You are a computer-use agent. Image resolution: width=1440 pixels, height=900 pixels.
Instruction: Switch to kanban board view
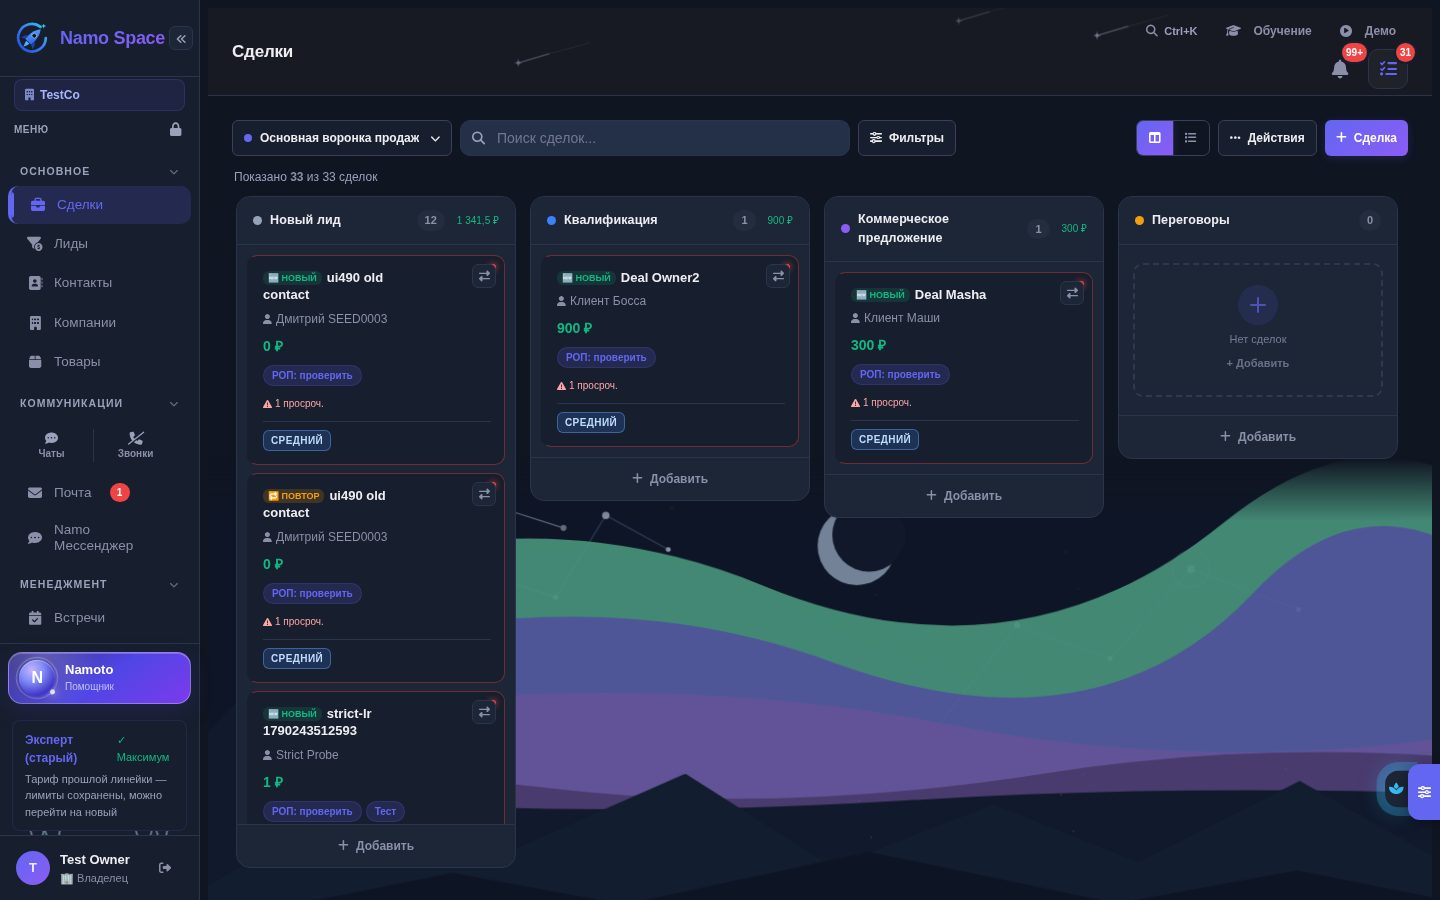[1155, 138]
